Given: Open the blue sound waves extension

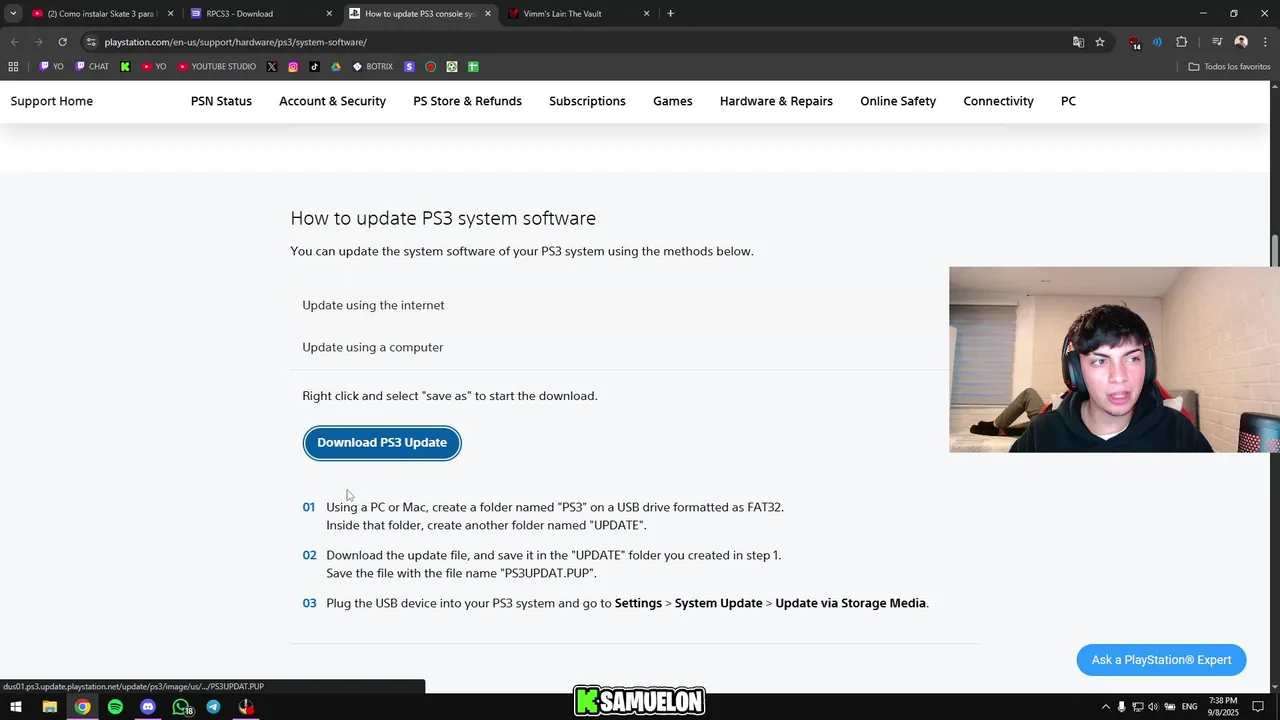Looking at the screenshot, I should [x=1157, y=42].
